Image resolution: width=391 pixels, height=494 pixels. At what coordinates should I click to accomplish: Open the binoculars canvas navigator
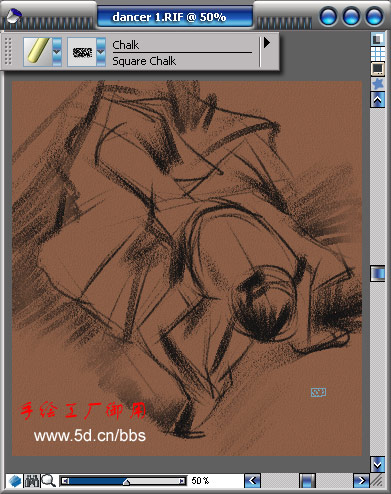[32, 481]
